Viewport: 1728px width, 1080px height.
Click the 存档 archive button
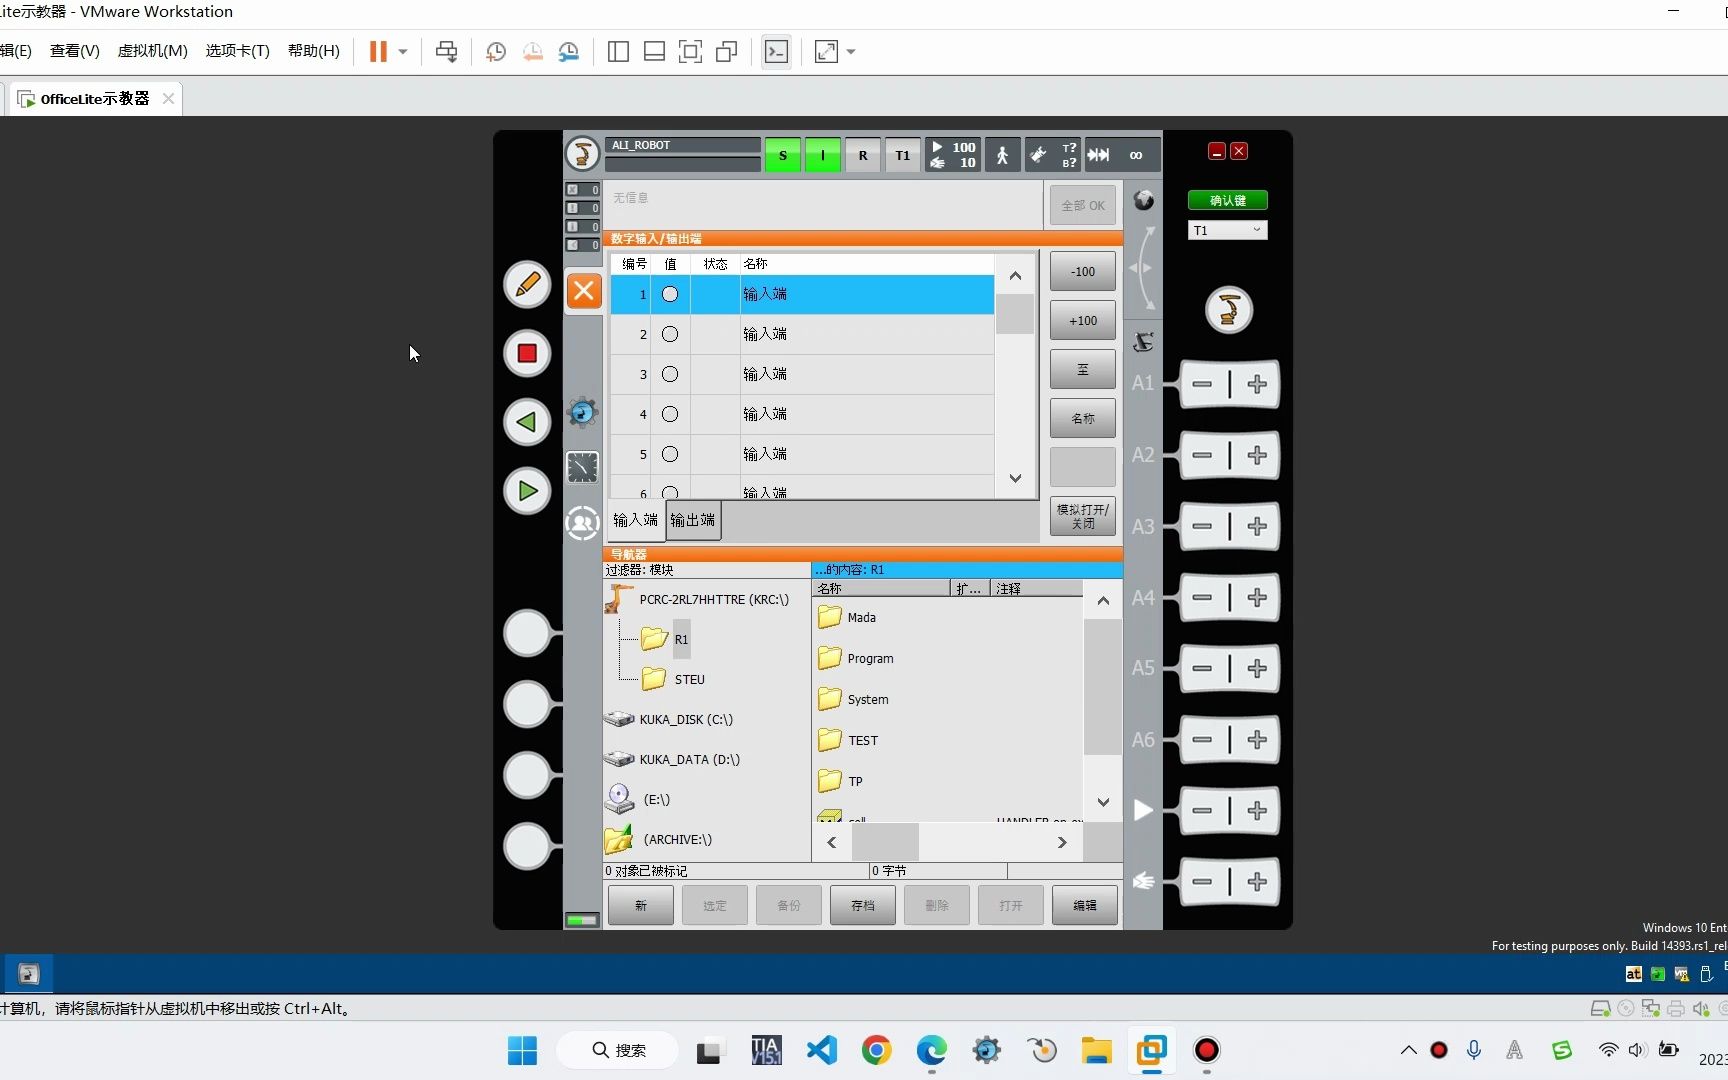[863, 905]
